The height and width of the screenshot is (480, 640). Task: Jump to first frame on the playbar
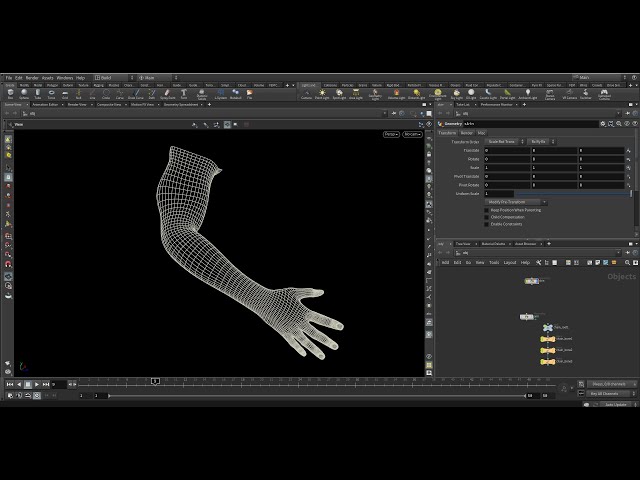tap(10, 384)
